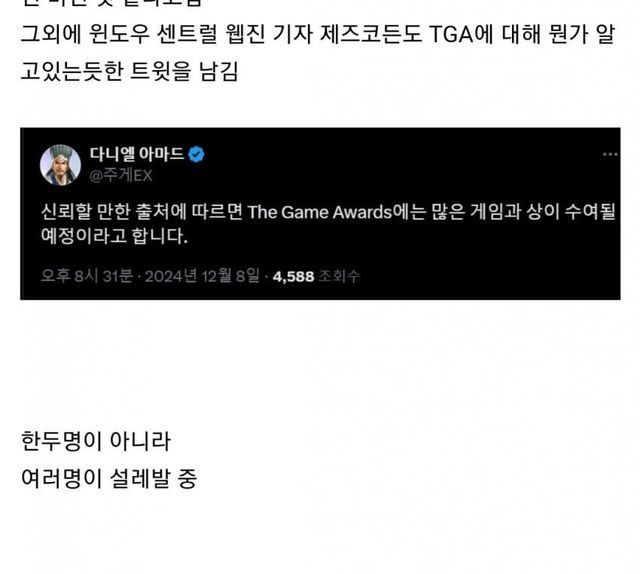Open the 4,588 view count

pos(293,276)
